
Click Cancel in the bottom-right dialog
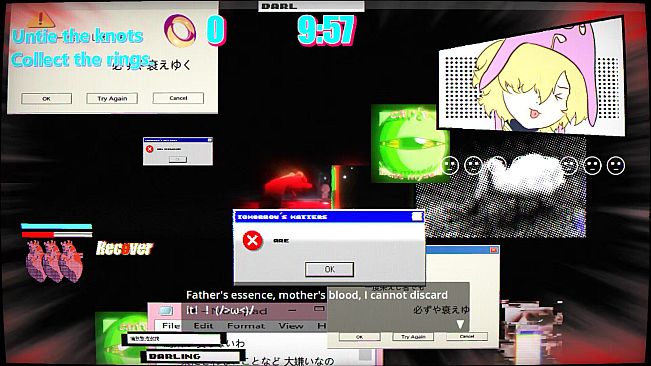467,336
